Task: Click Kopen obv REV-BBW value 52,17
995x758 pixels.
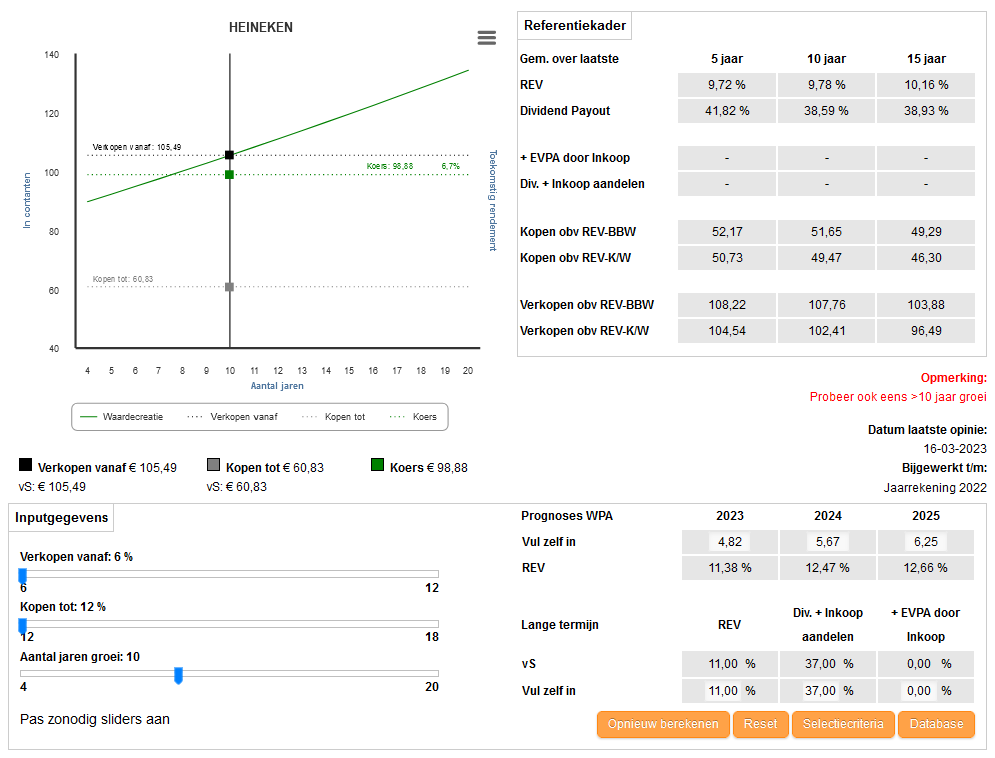Action: (727, 232)
